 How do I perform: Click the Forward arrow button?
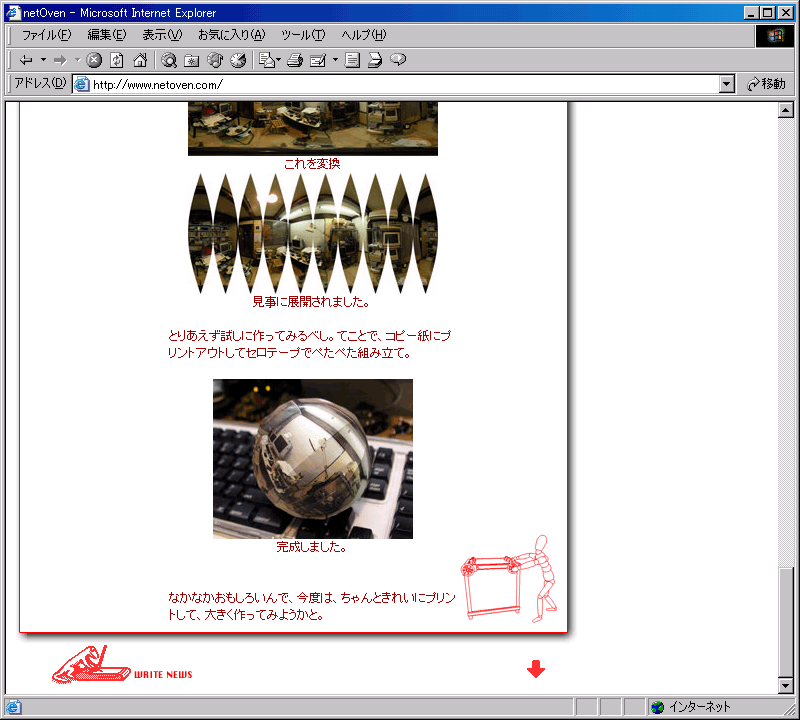(60, 60)
